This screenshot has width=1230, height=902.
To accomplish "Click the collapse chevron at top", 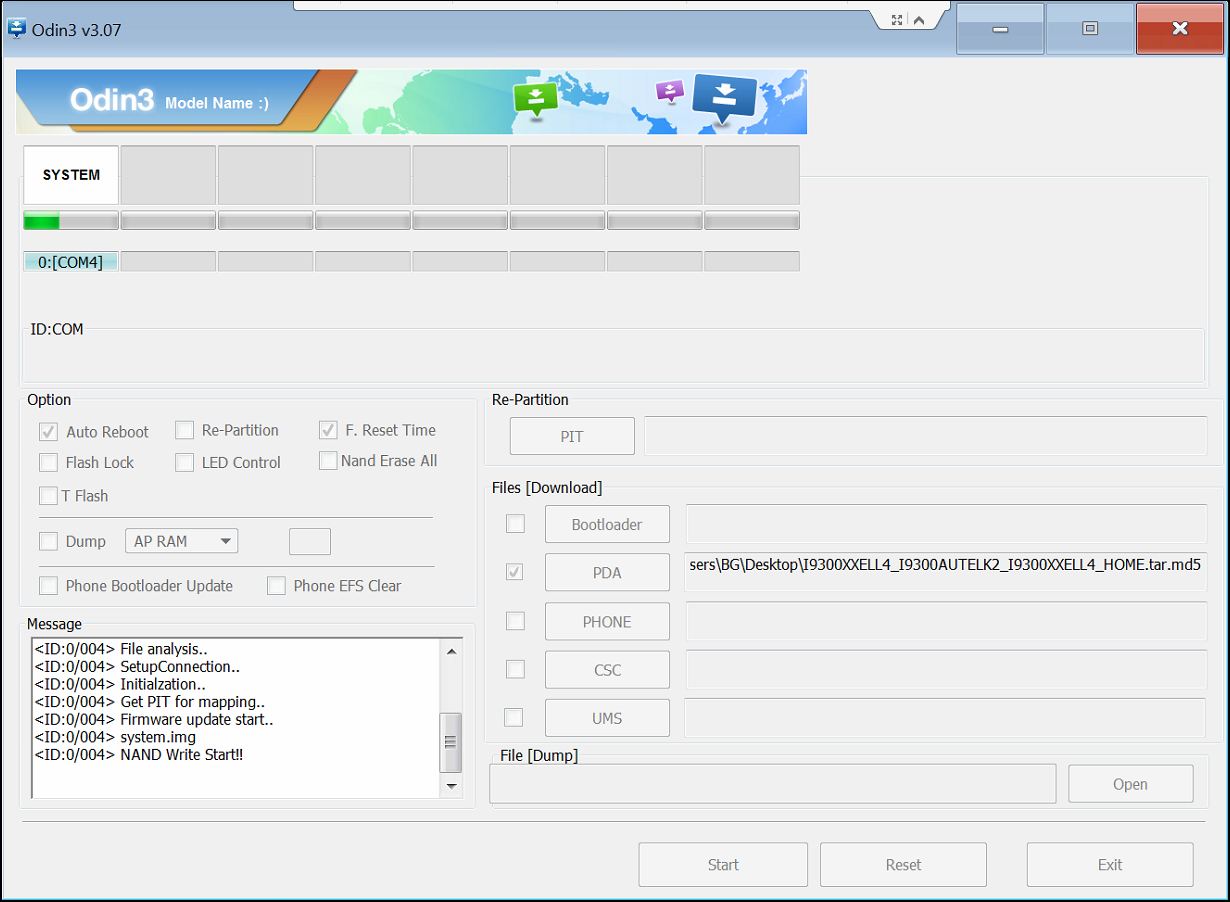I will (919, 20).
